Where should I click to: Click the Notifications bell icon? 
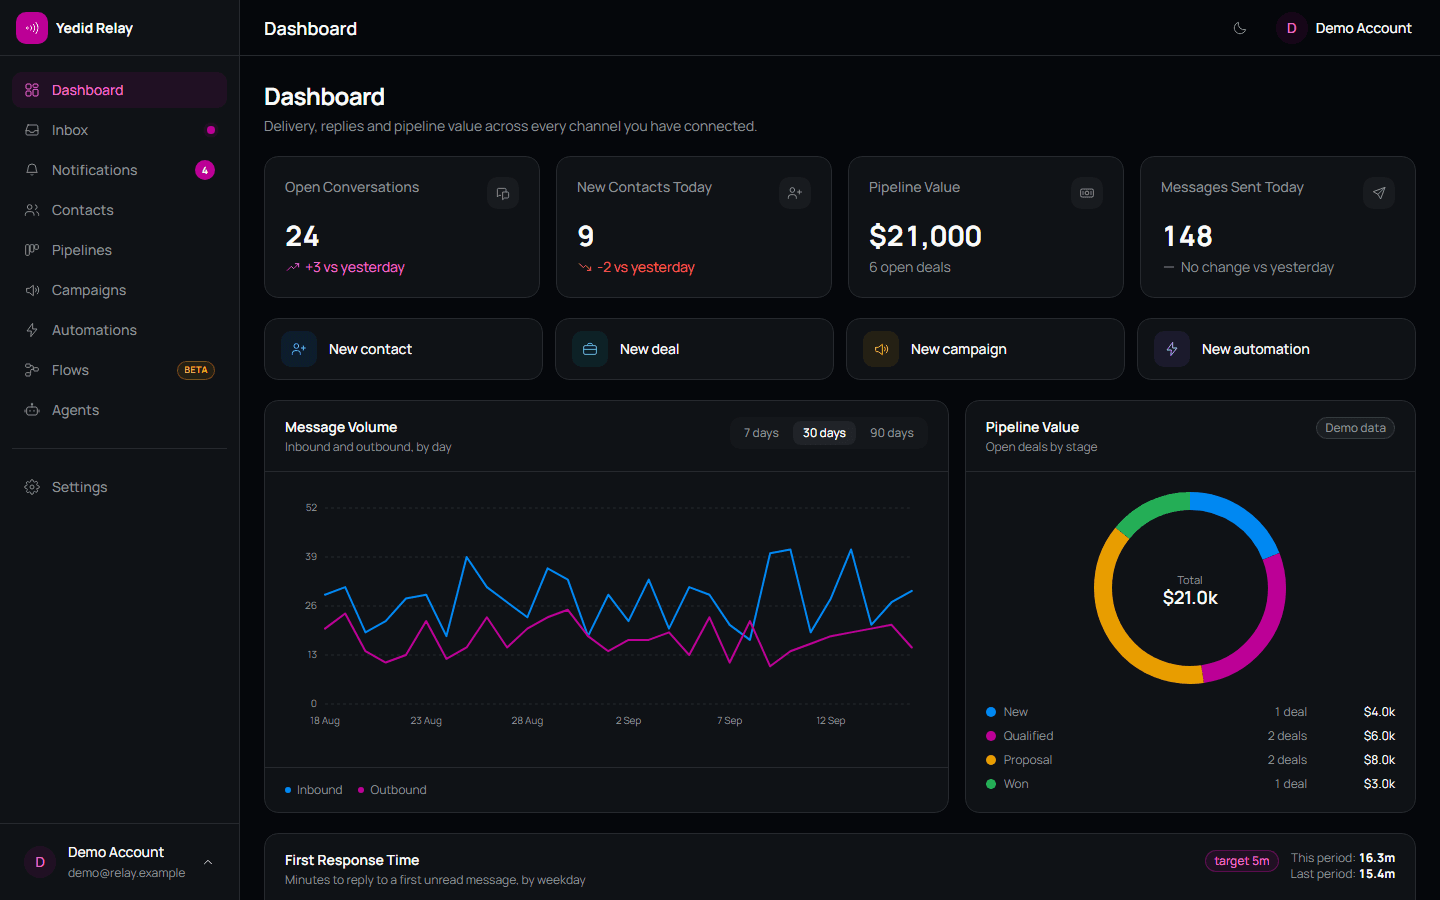tap(32, 170)
